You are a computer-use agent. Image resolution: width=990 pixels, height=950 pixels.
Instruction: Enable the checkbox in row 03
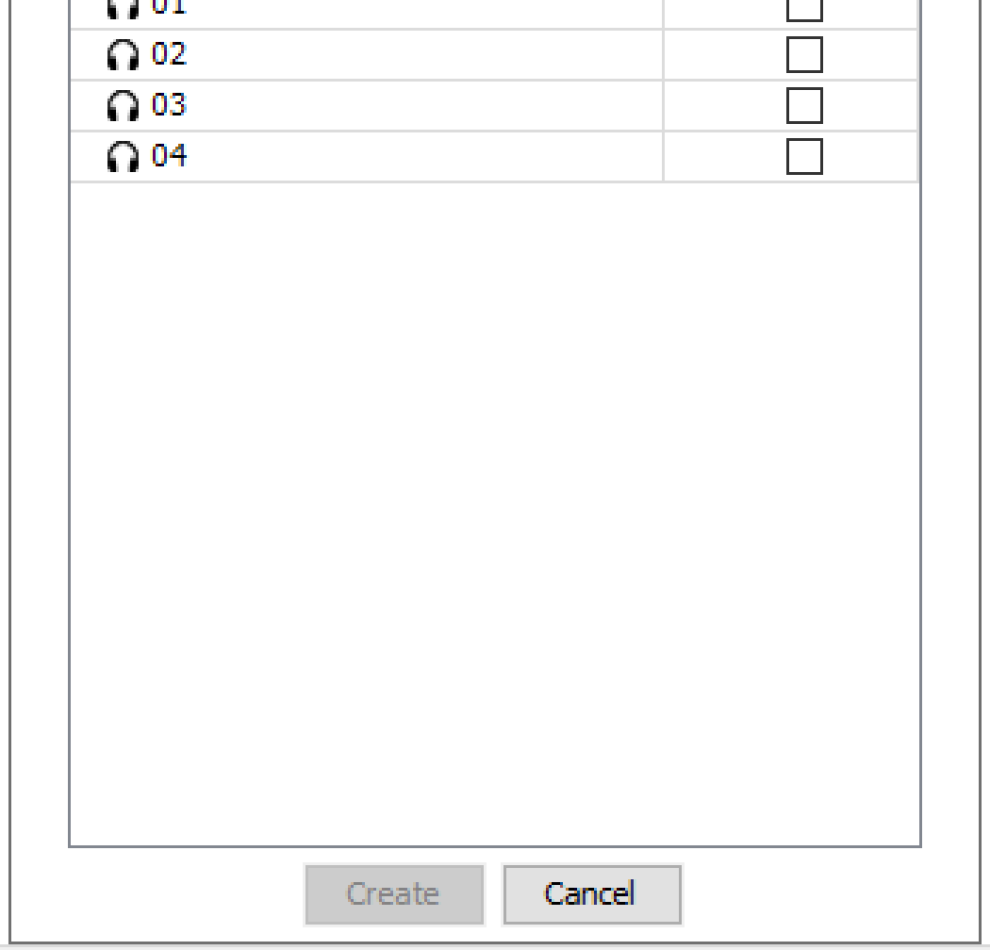tap(804, 106)
